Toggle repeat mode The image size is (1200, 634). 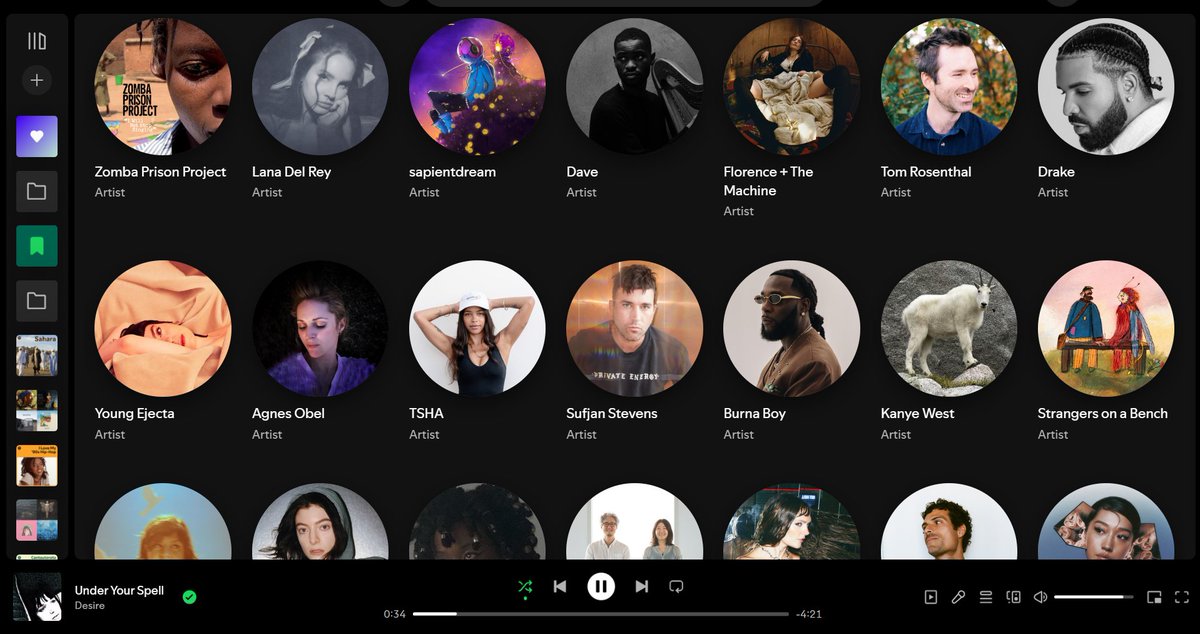coord(676,587)
